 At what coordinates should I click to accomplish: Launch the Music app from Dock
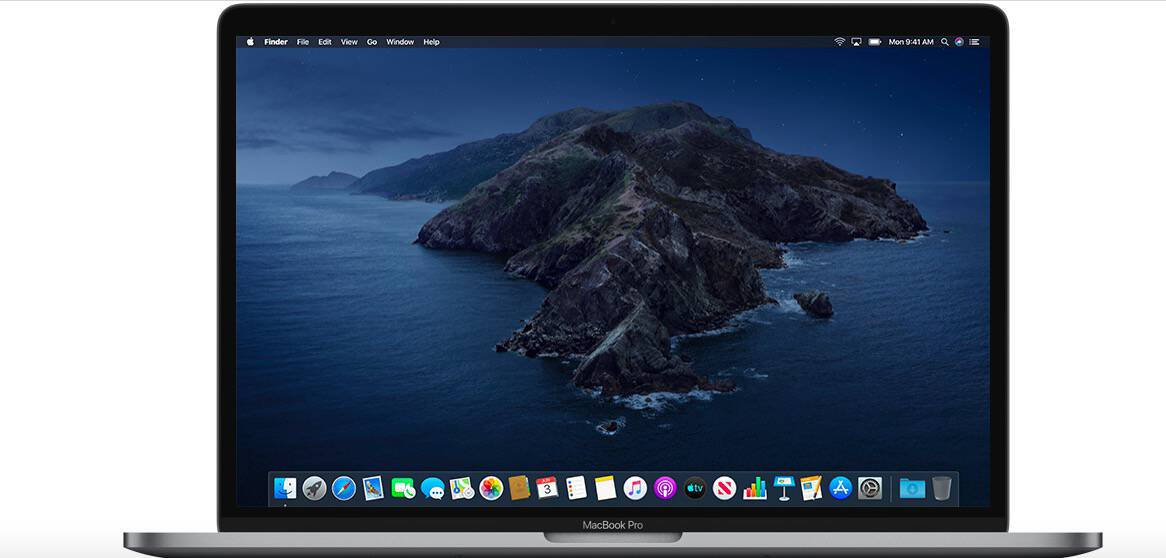point(635,488)
